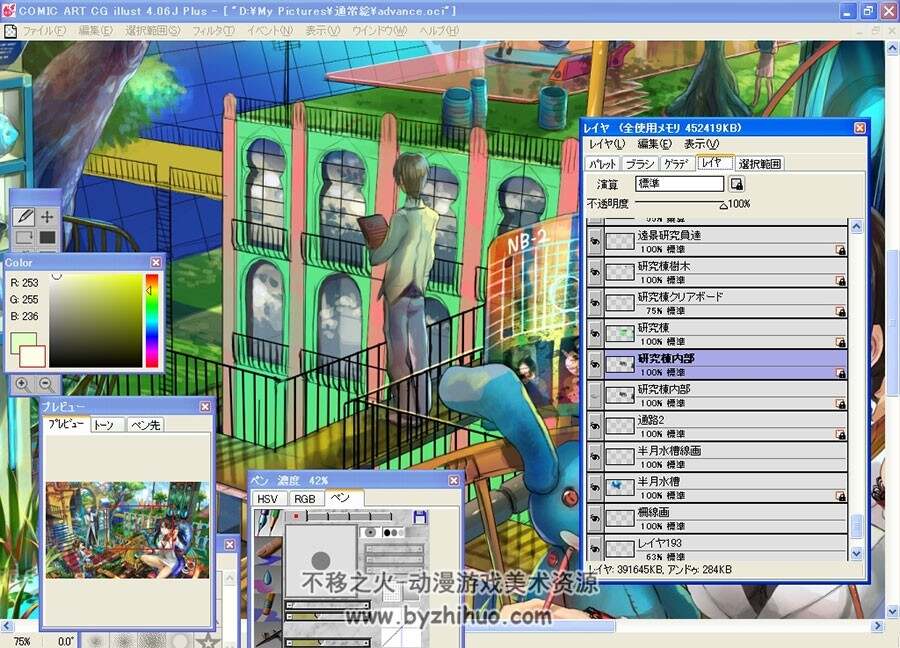Click the 不透明度 opacity slider track
900x648 pixels.
pyautogui.click(x=680, y=203)
